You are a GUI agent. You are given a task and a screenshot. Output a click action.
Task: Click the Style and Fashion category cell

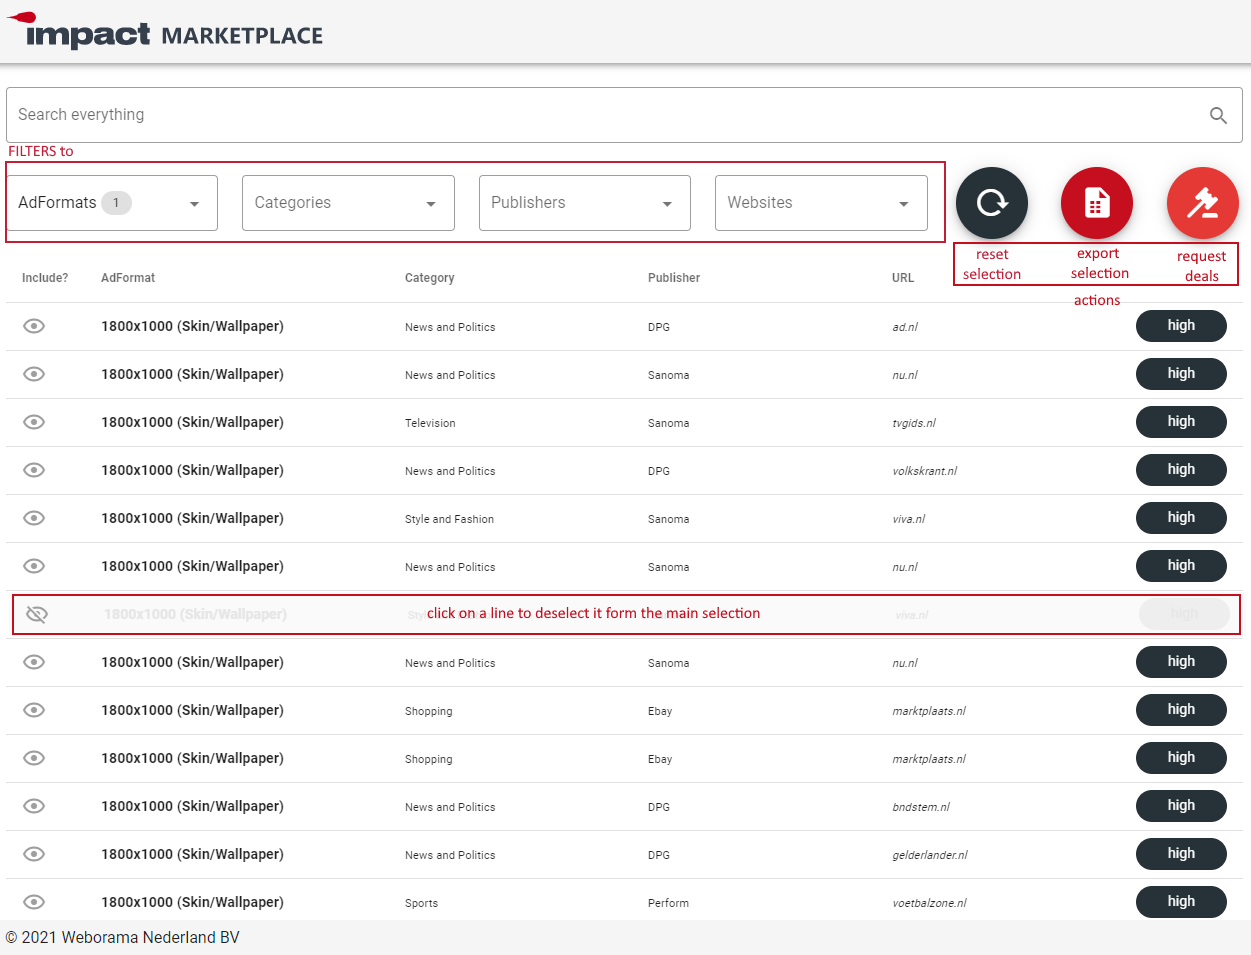(x=449, y=519)
